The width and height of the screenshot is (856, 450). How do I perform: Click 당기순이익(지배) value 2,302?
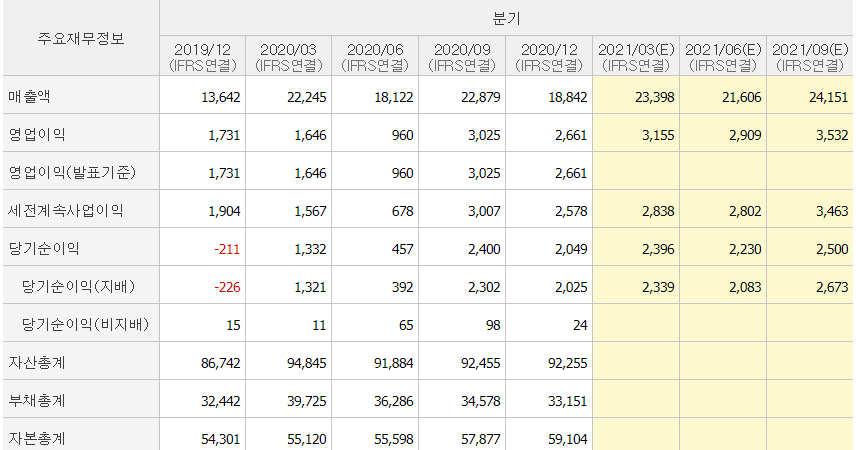tap(484, 287)
